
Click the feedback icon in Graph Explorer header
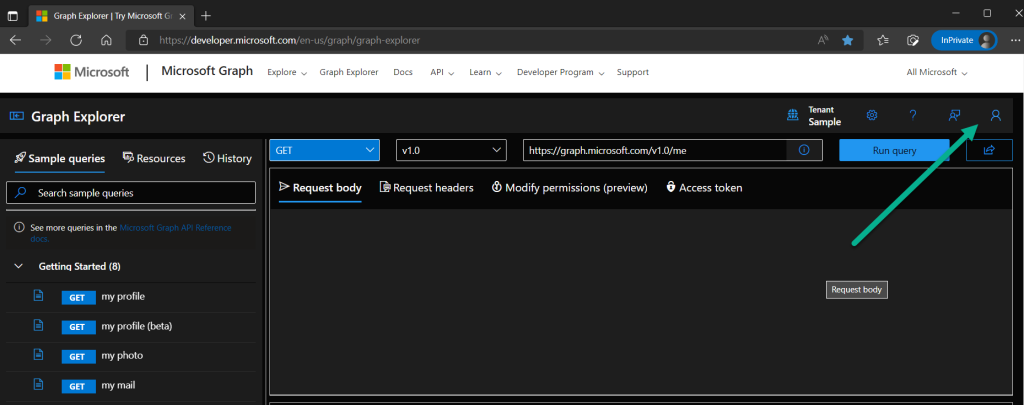(x=954, y=116)
